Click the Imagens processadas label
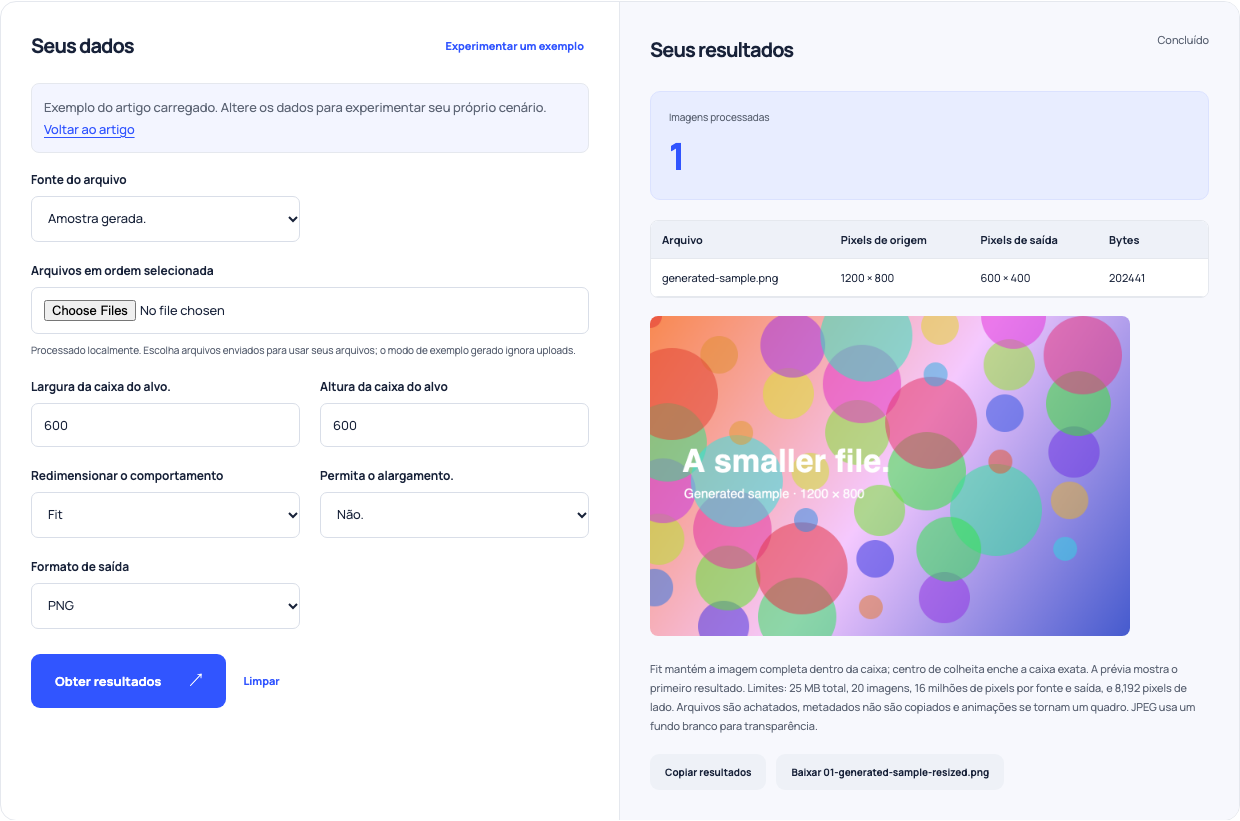 click(x=719, y=117)
